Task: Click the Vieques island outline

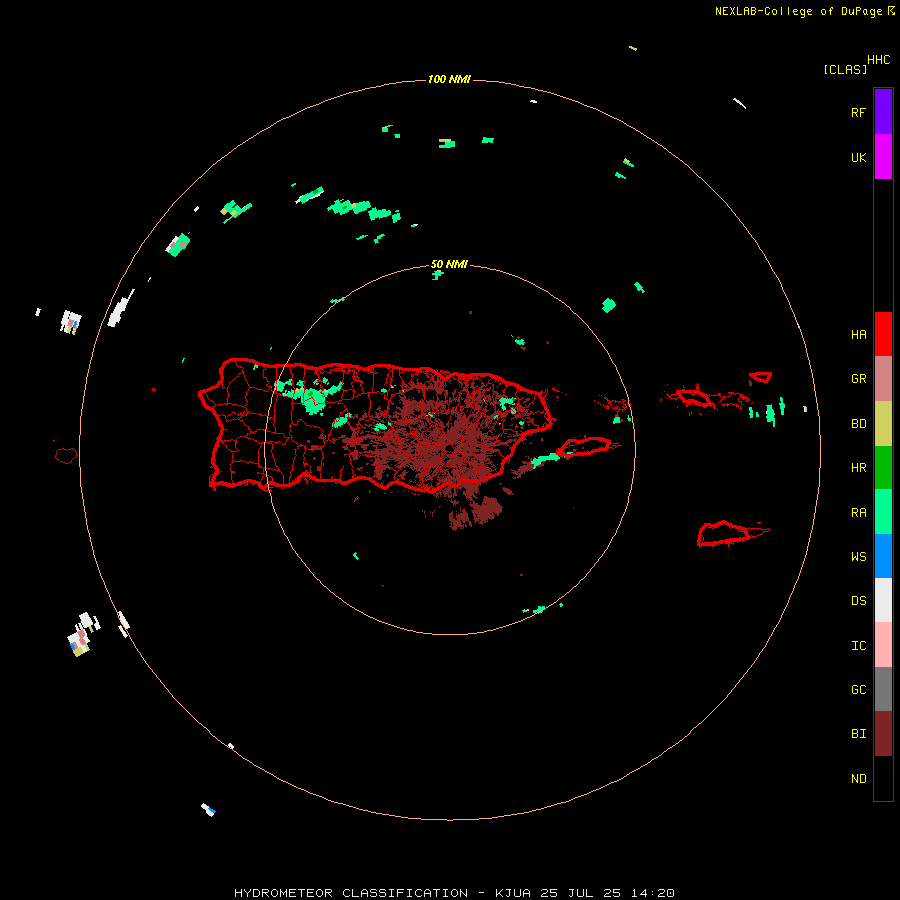Action: [x=584, y=447]
